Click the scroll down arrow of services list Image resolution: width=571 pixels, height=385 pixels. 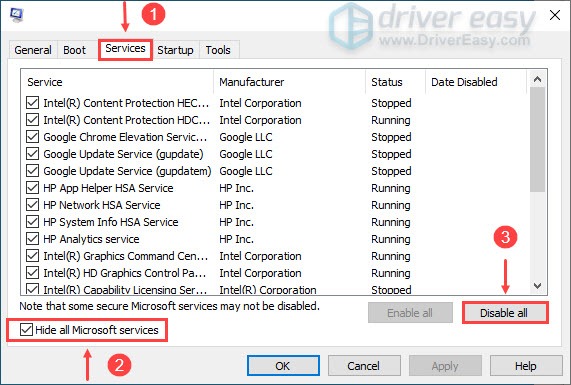point(537,286)
